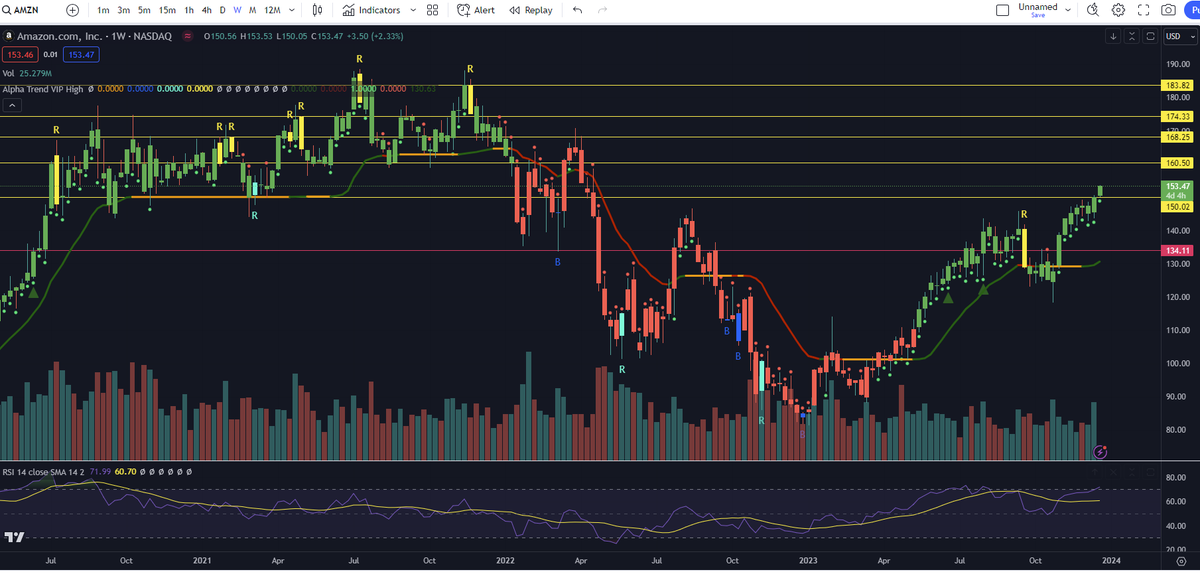This screenshot has width=1200, height=574.
Task: Collapse the pane using the chevrons icon
Action: tap(1131, 37)
